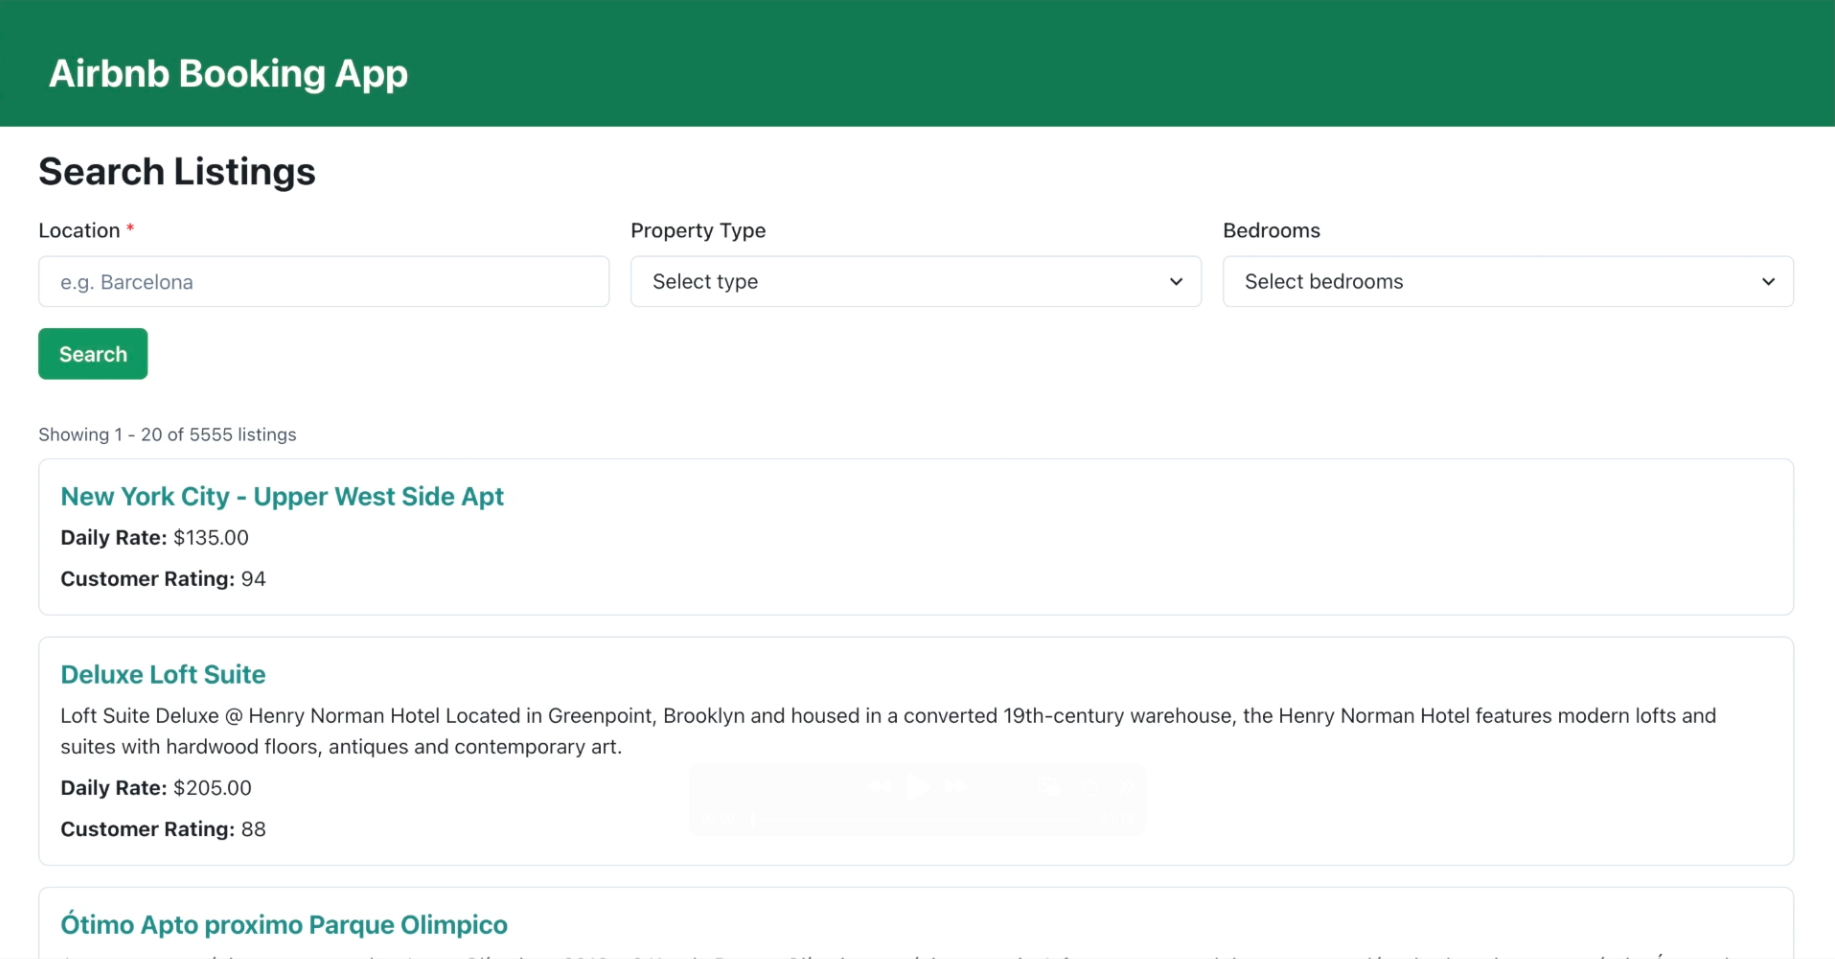Open the double-chevron more options in the player
Viewport: 1835px width, 959px height.
[x=1127, y=787]
